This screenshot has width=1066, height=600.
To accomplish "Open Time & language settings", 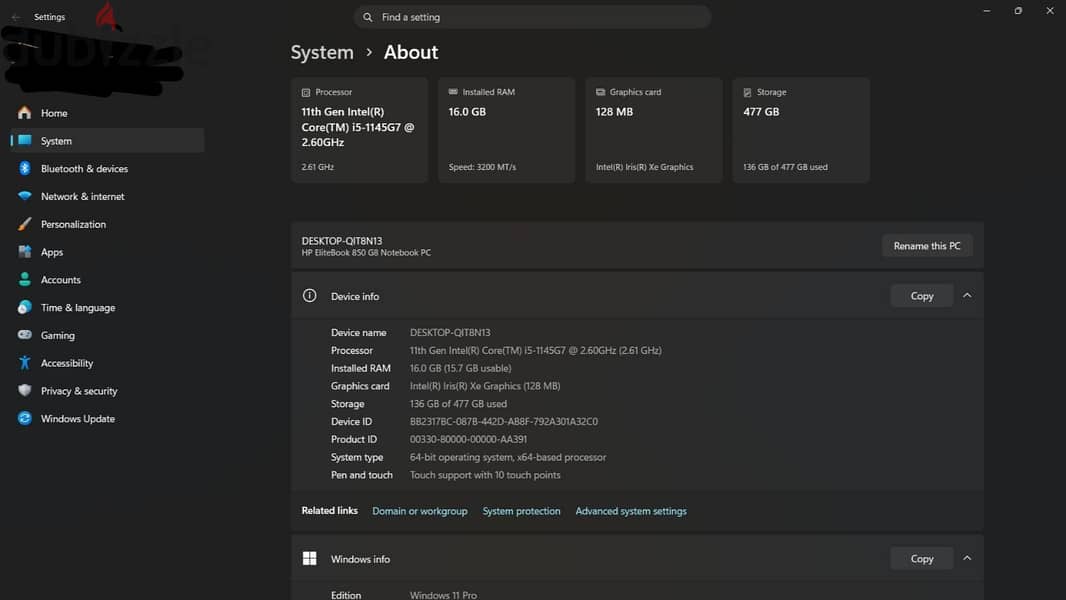I will pos(107,308).
